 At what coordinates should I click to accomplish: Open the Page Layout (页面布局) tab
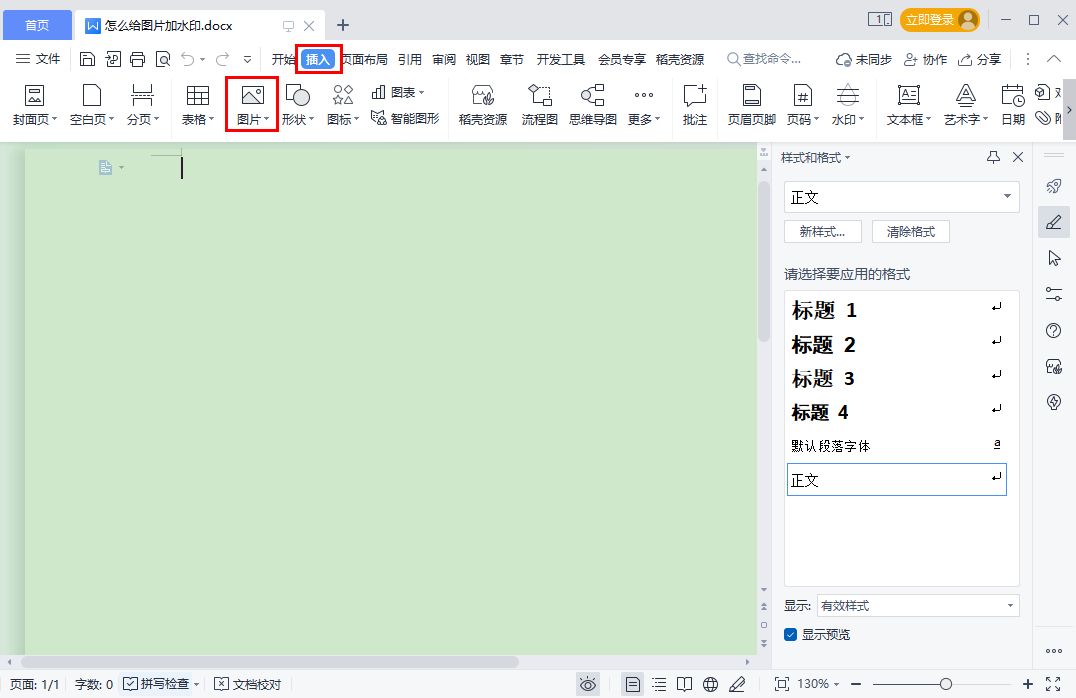(364, 60)
